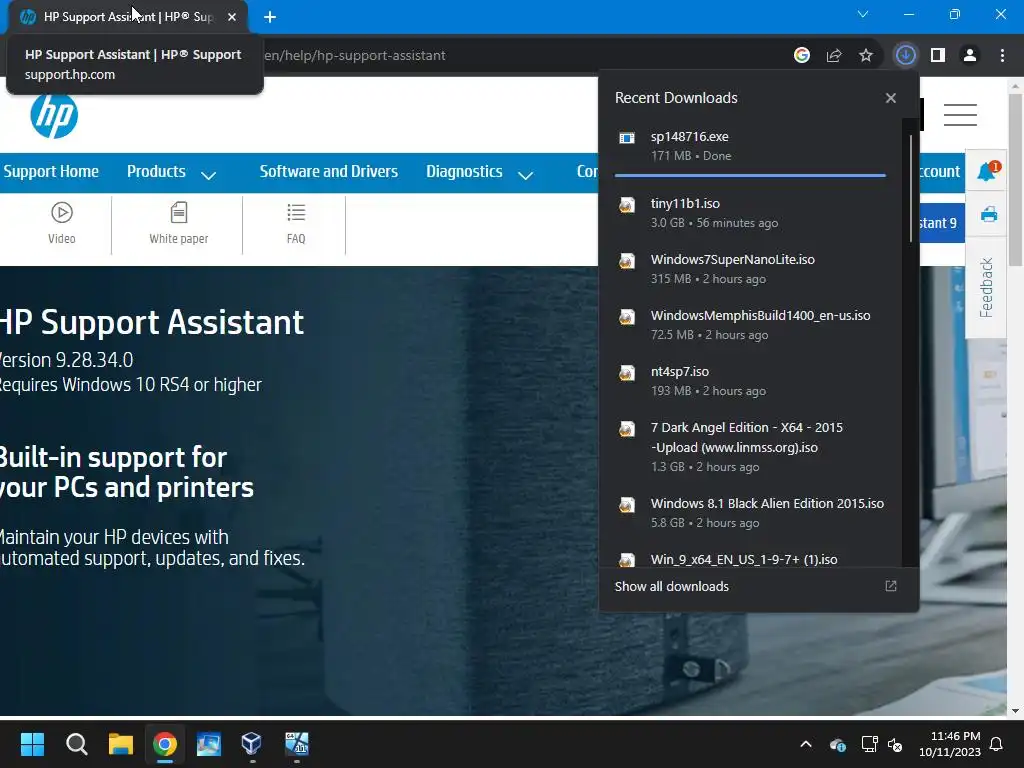Image resolution: width=1024 pixels, height=768 pixels.
Task: Close the HP Support Assistant tab
Action: [x=232, y=17]
